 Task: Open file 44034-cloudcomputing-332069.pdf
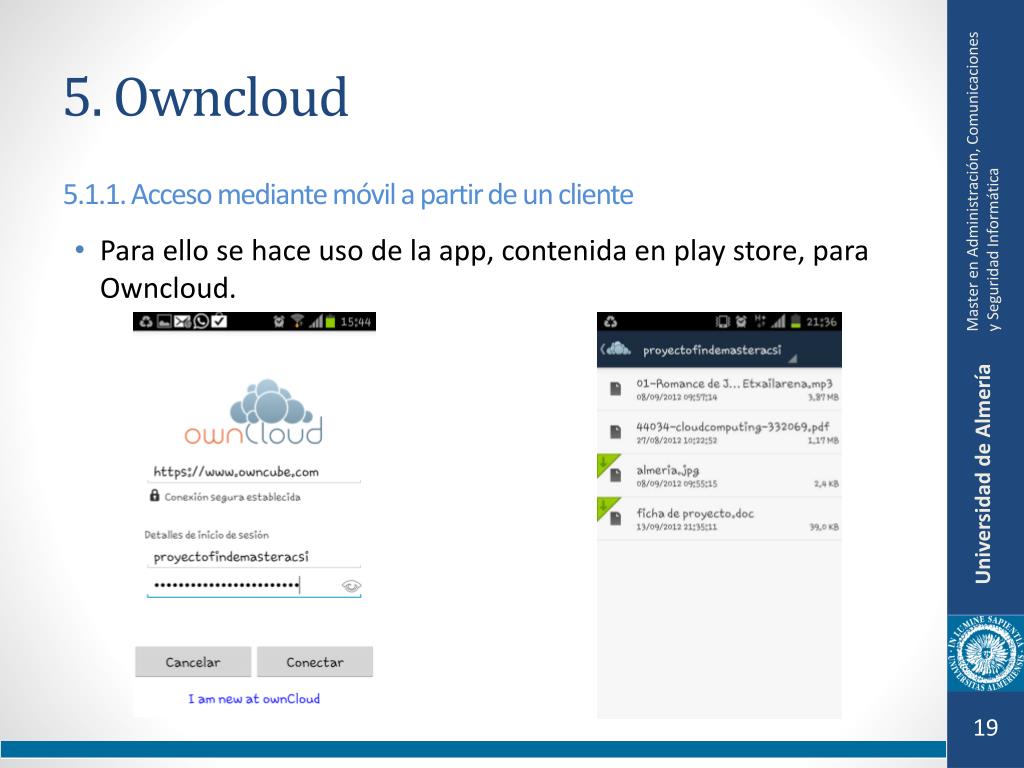pyautogui.click(x=719, y=433)
